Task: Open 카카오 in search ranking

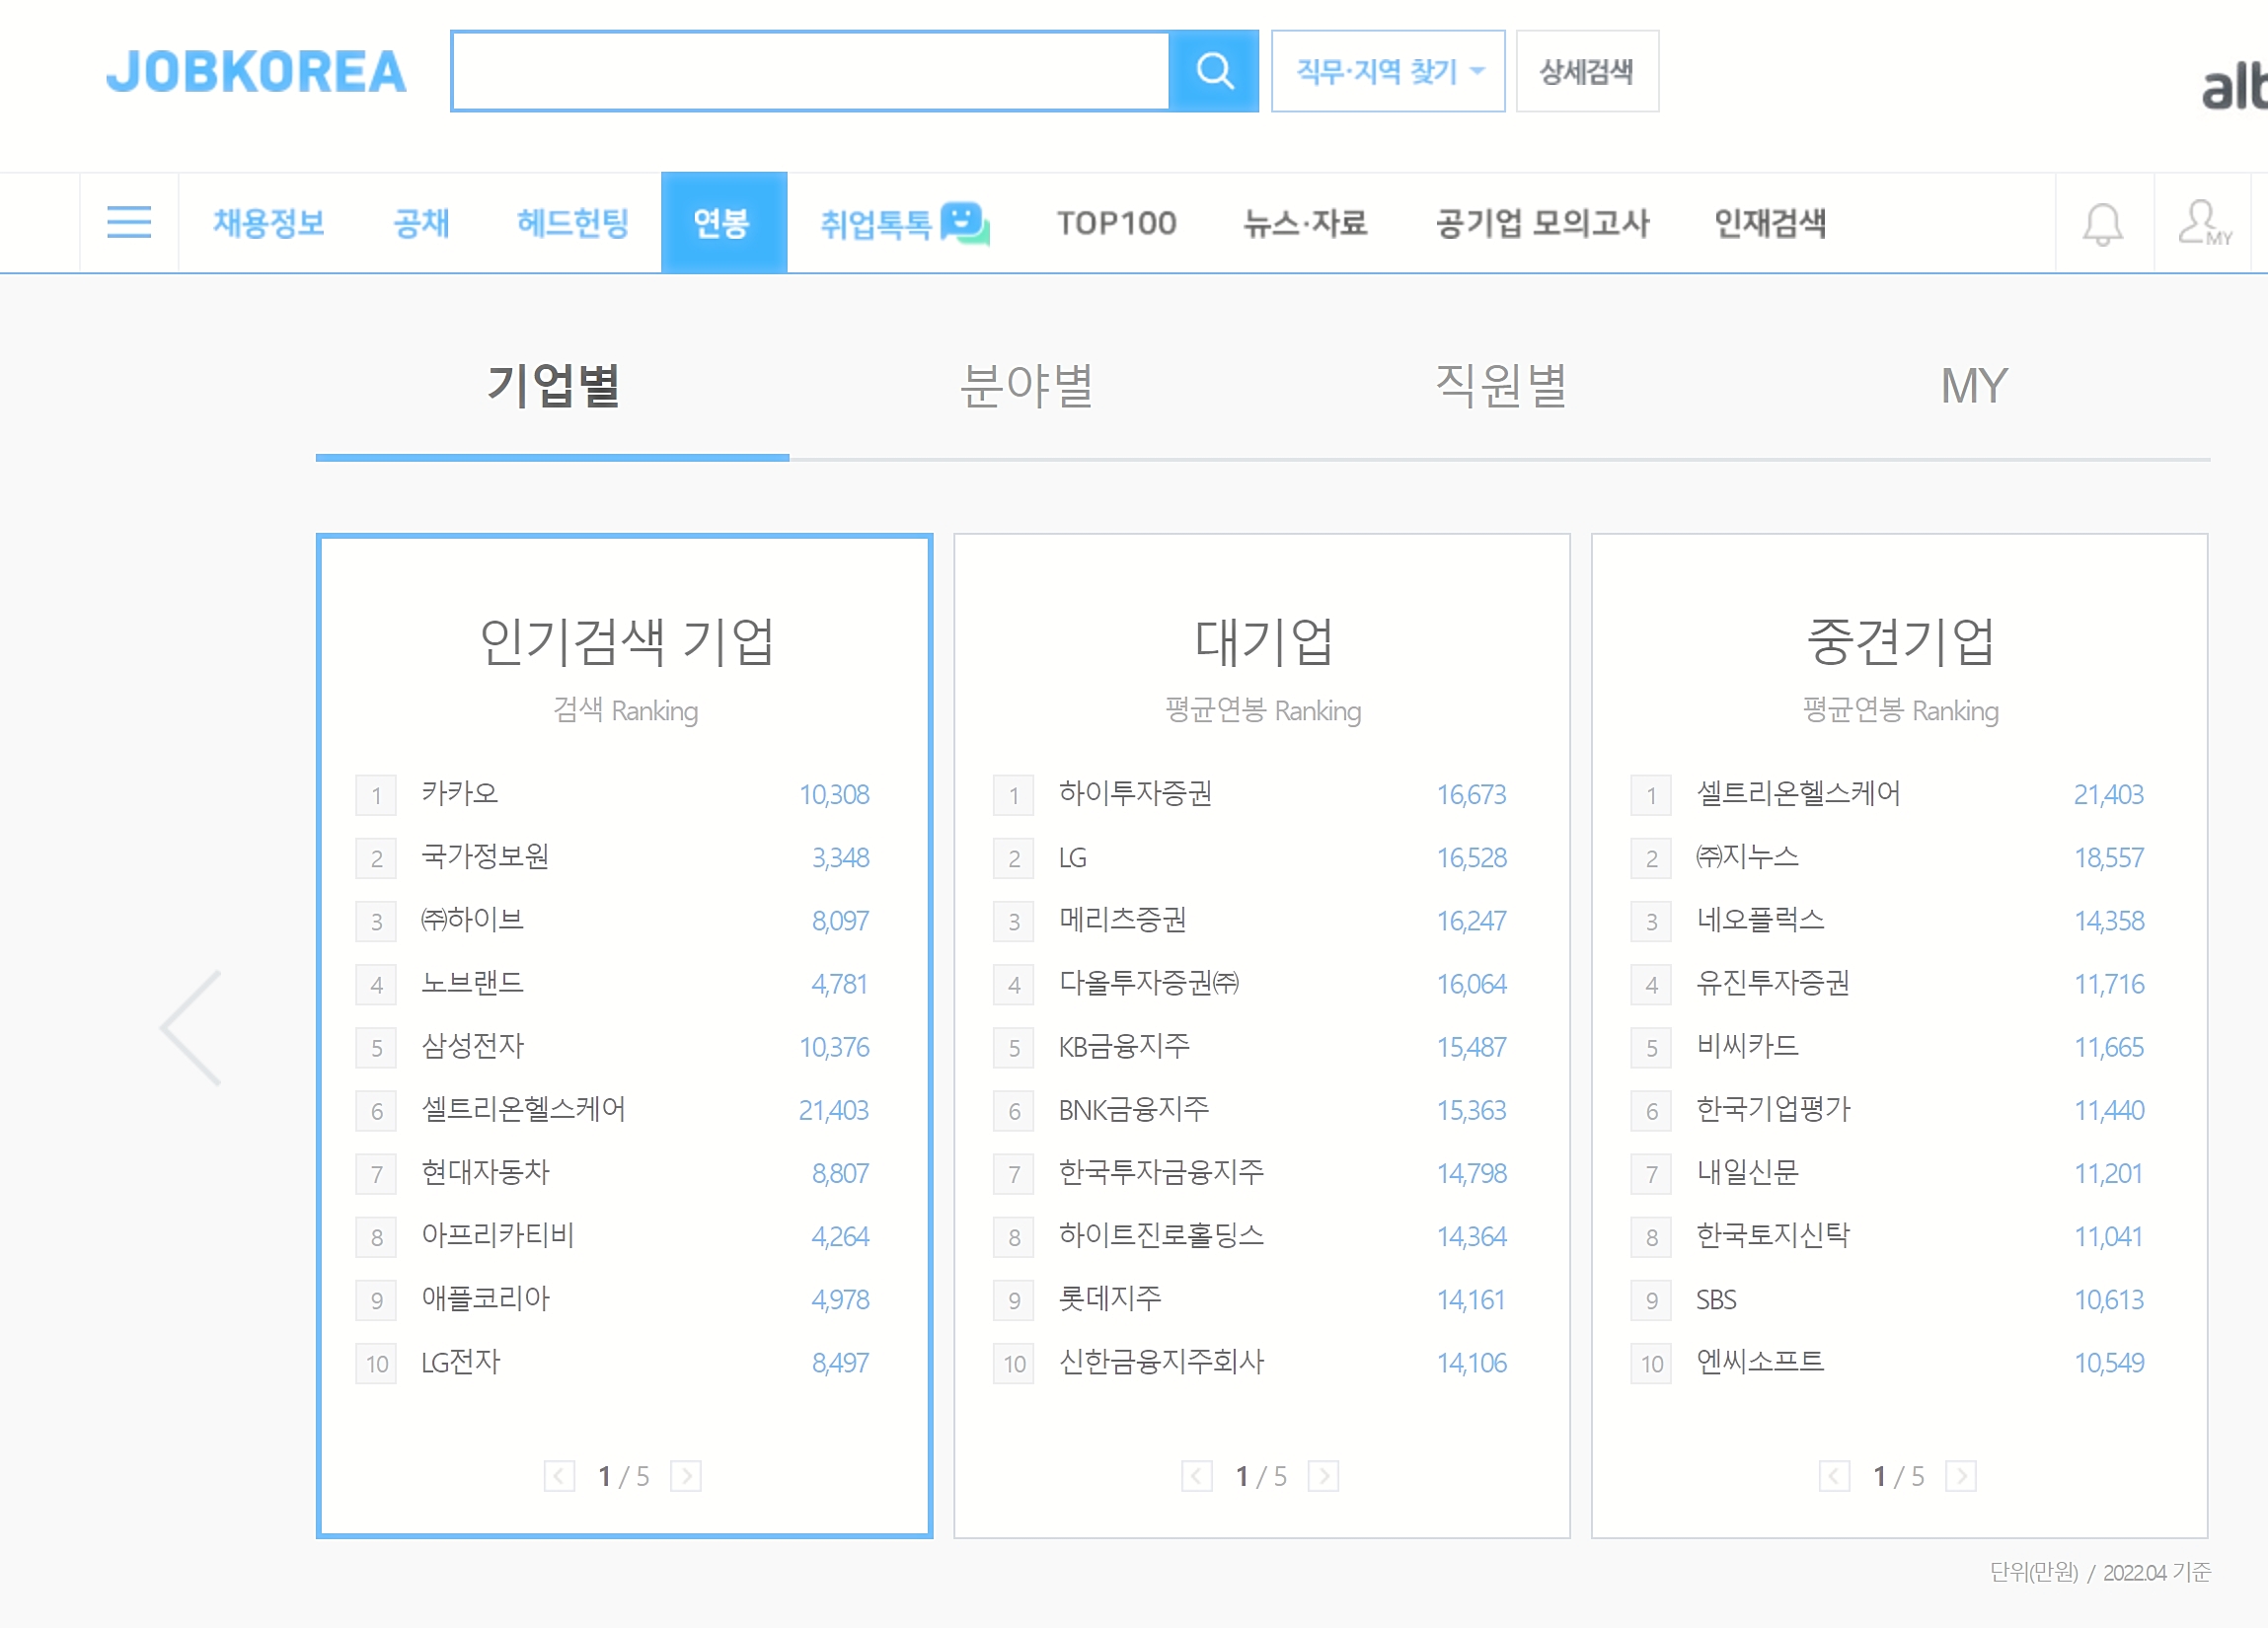Action: (x=459, y=793)
